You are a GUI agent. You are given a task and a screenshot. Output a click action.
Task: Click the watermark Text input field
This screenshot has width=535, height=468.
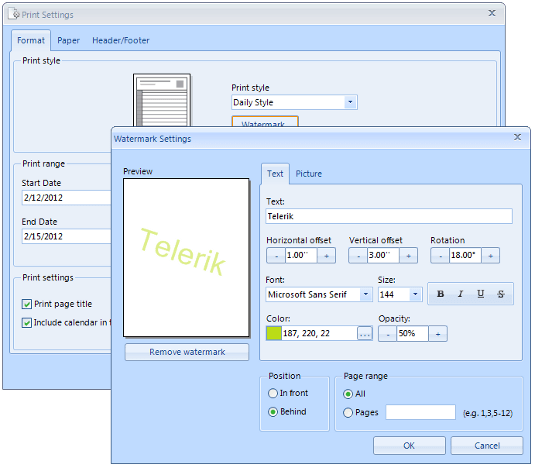(x=389, y=216)
